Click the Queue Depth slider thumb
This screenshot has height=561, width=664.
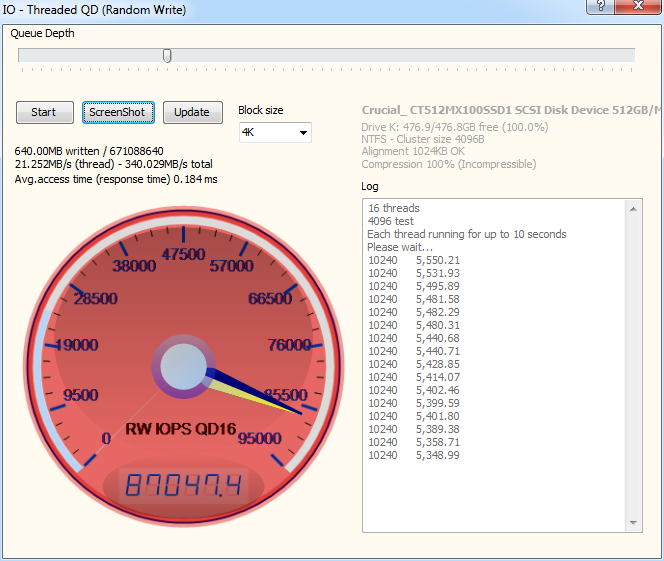167,56
